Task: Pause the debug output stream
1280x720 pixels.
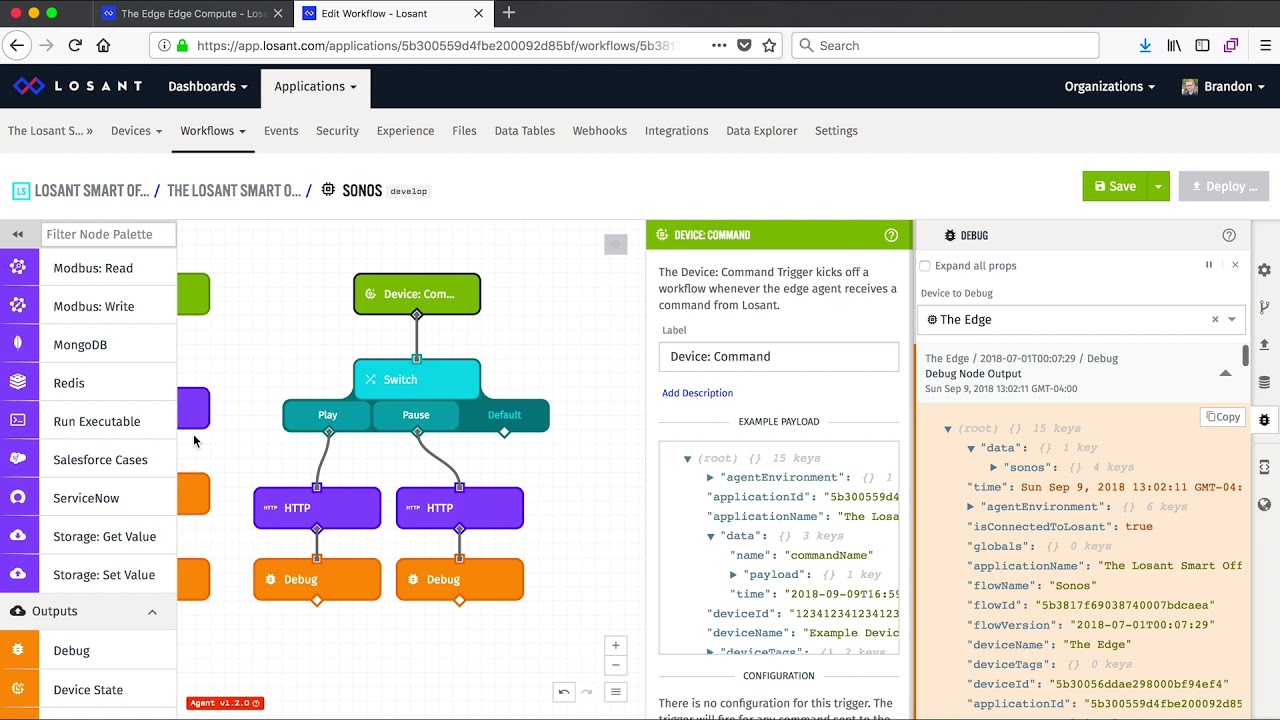Action: (x=1208, y=265)
